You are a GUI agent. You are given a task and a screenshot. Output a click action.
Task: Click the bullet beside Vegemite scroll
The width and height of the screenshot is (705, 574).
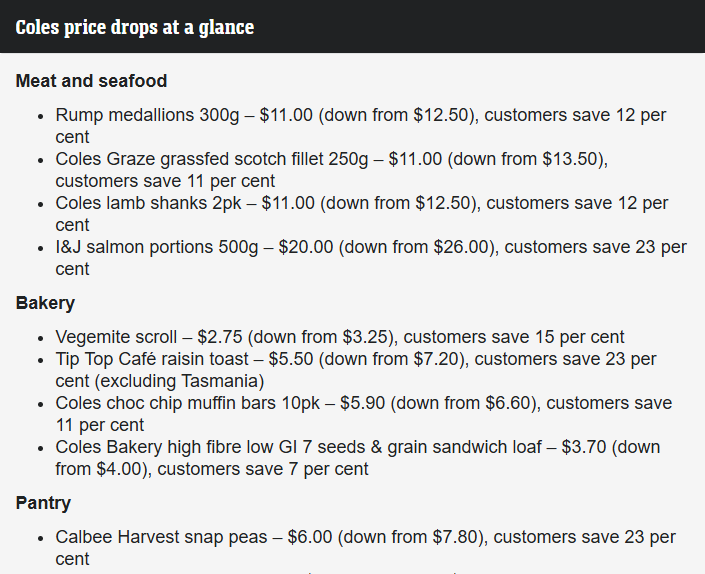point(41,338)
